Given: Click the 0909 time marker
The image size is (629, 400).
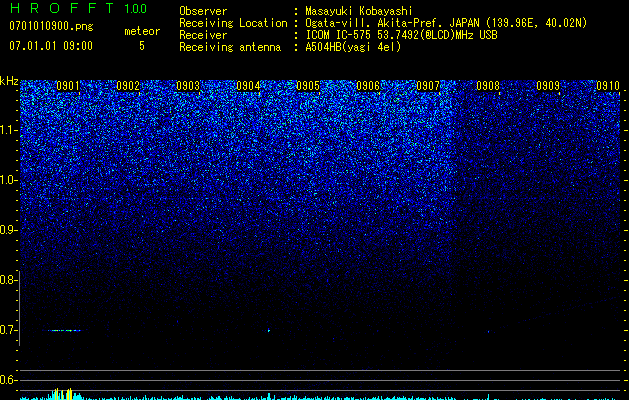Looking at the screenshot, I should 548,86.
